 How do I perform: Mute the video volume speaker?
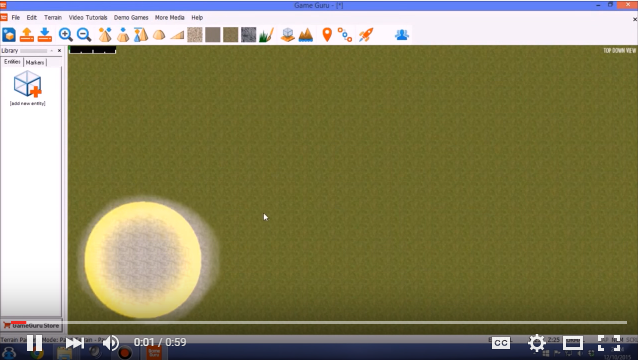[110, 343]
